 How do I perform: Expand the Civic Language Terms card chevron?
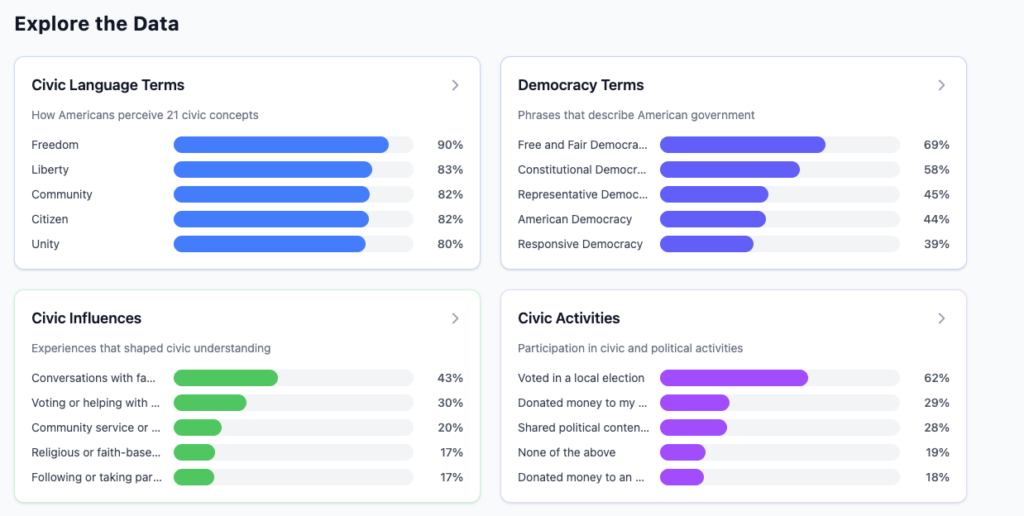(x=455, y=85)
